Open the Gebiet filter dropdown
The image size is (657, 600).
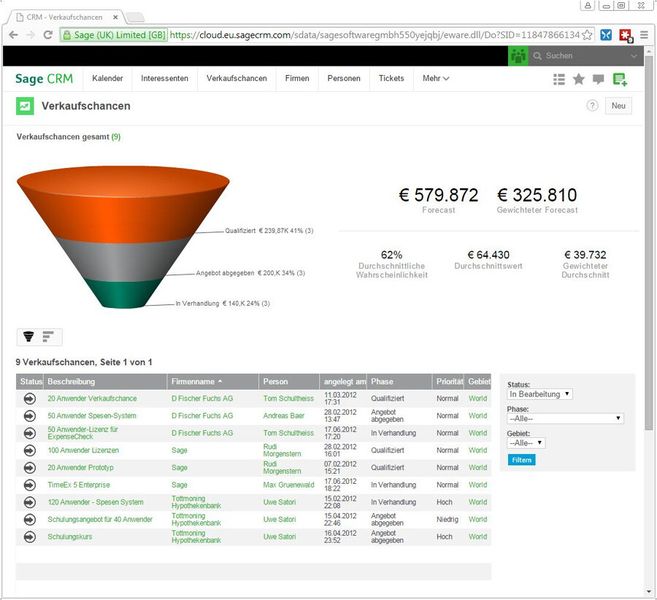point(526,443)
